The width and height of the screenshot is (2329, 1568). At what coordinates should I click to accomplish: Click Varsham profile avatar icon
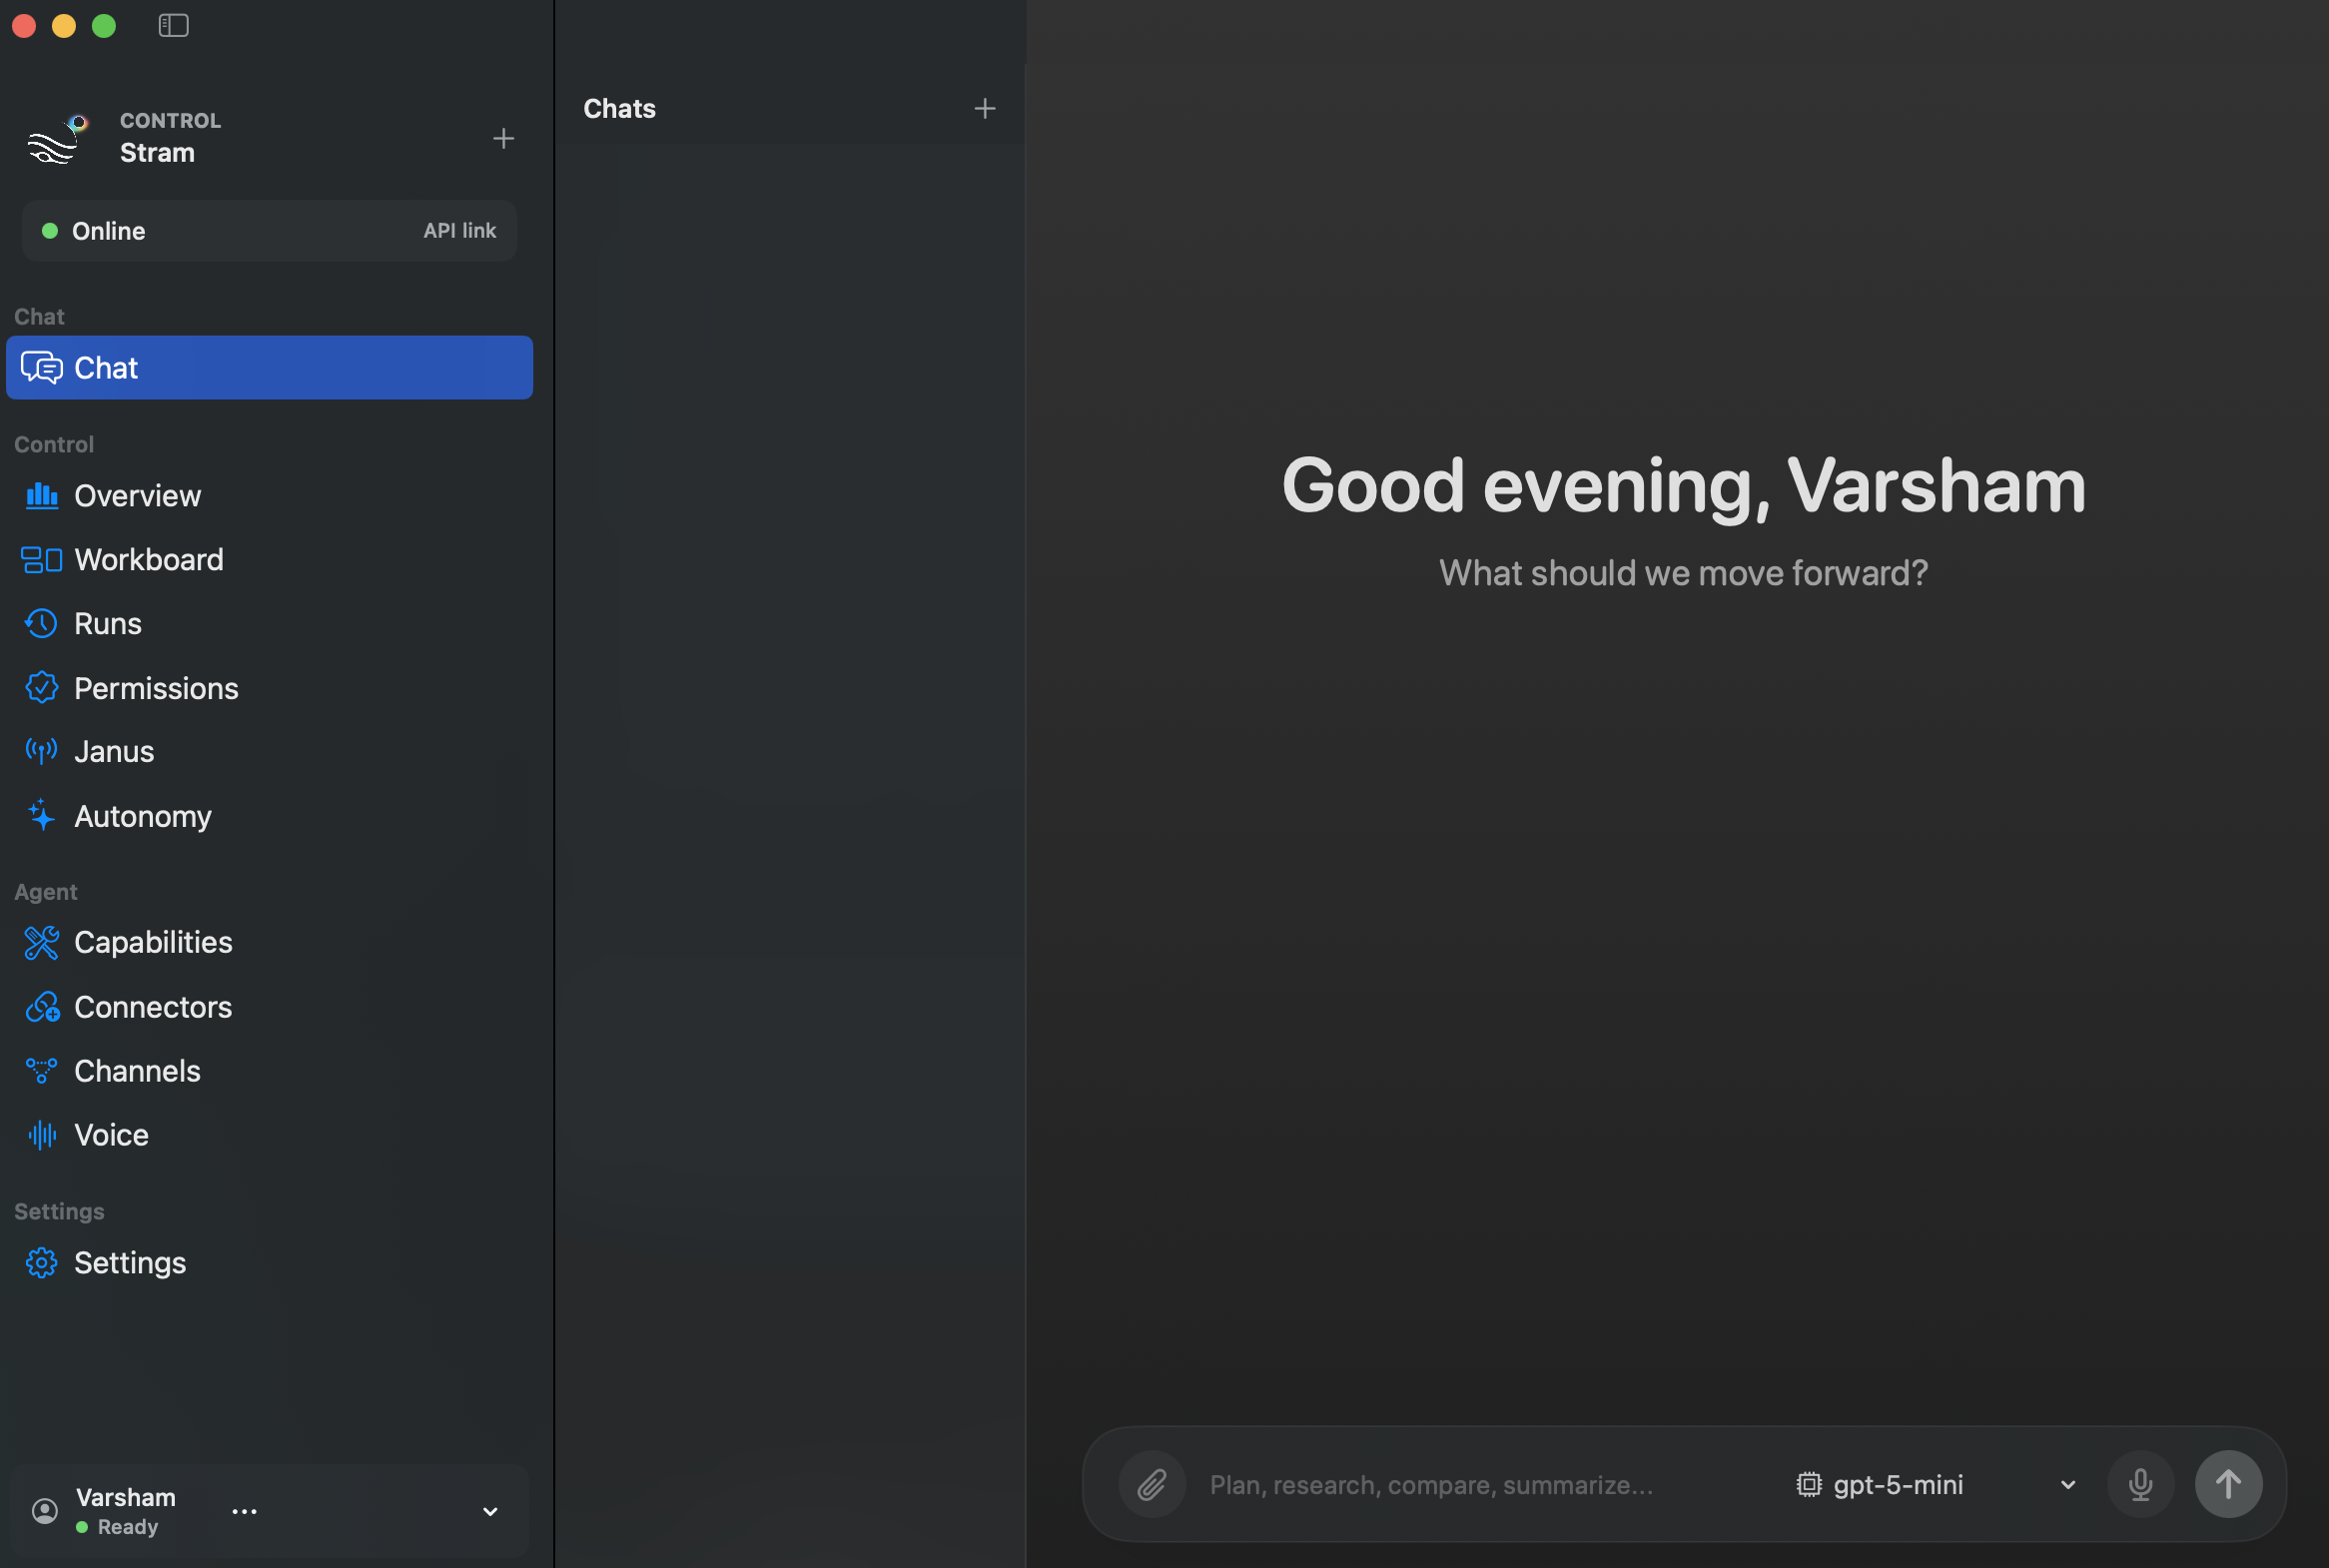(x=45, y=1511)
